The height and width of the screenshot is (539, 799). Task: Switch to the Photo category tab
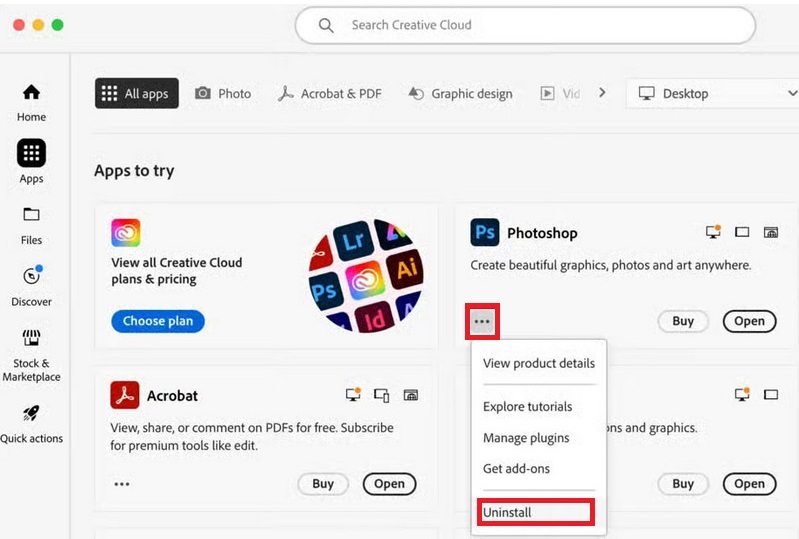tap(223, 93)
